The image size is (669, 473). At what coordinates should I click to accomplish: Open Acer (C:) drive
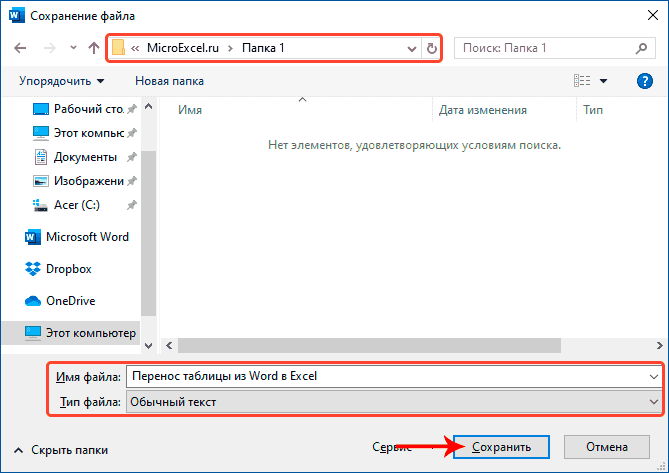pos(84,205)
